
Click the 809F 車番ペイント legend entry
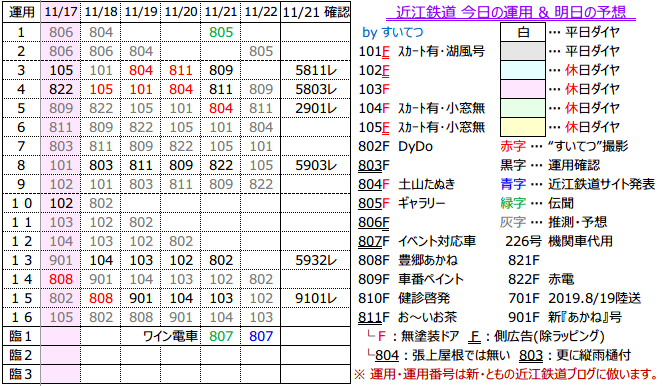point(411,279)
